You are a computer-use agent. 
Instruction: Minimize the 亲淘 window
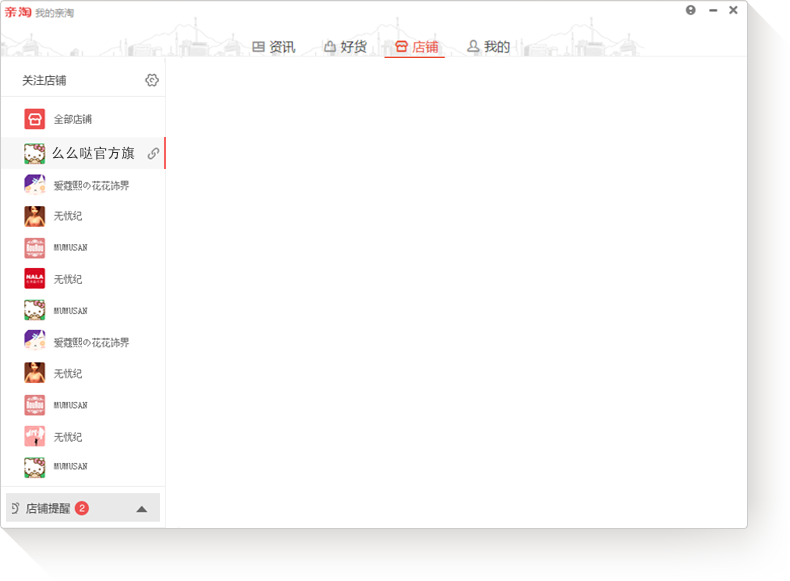tap(713, 10)
